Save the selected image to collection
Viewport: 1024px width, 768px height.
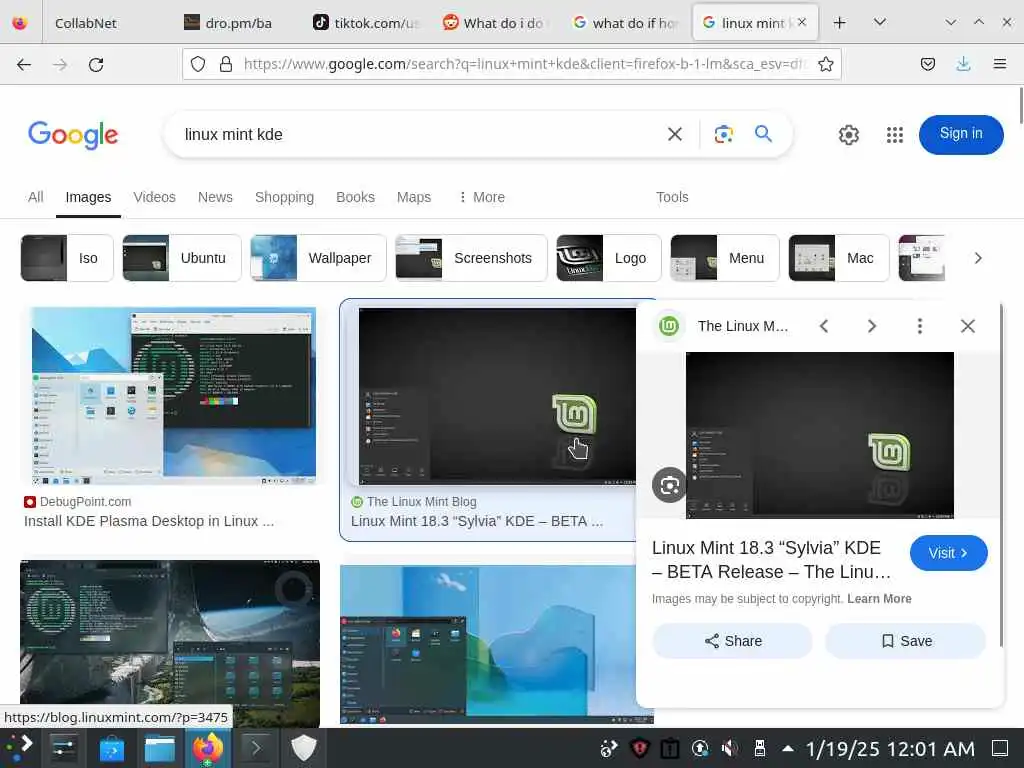point(906,641)
